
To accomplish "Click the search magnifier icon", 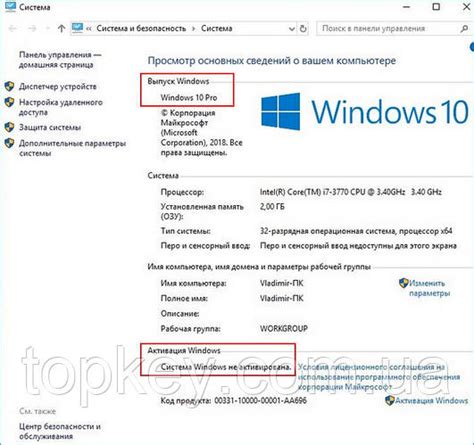I will [464, 29].
